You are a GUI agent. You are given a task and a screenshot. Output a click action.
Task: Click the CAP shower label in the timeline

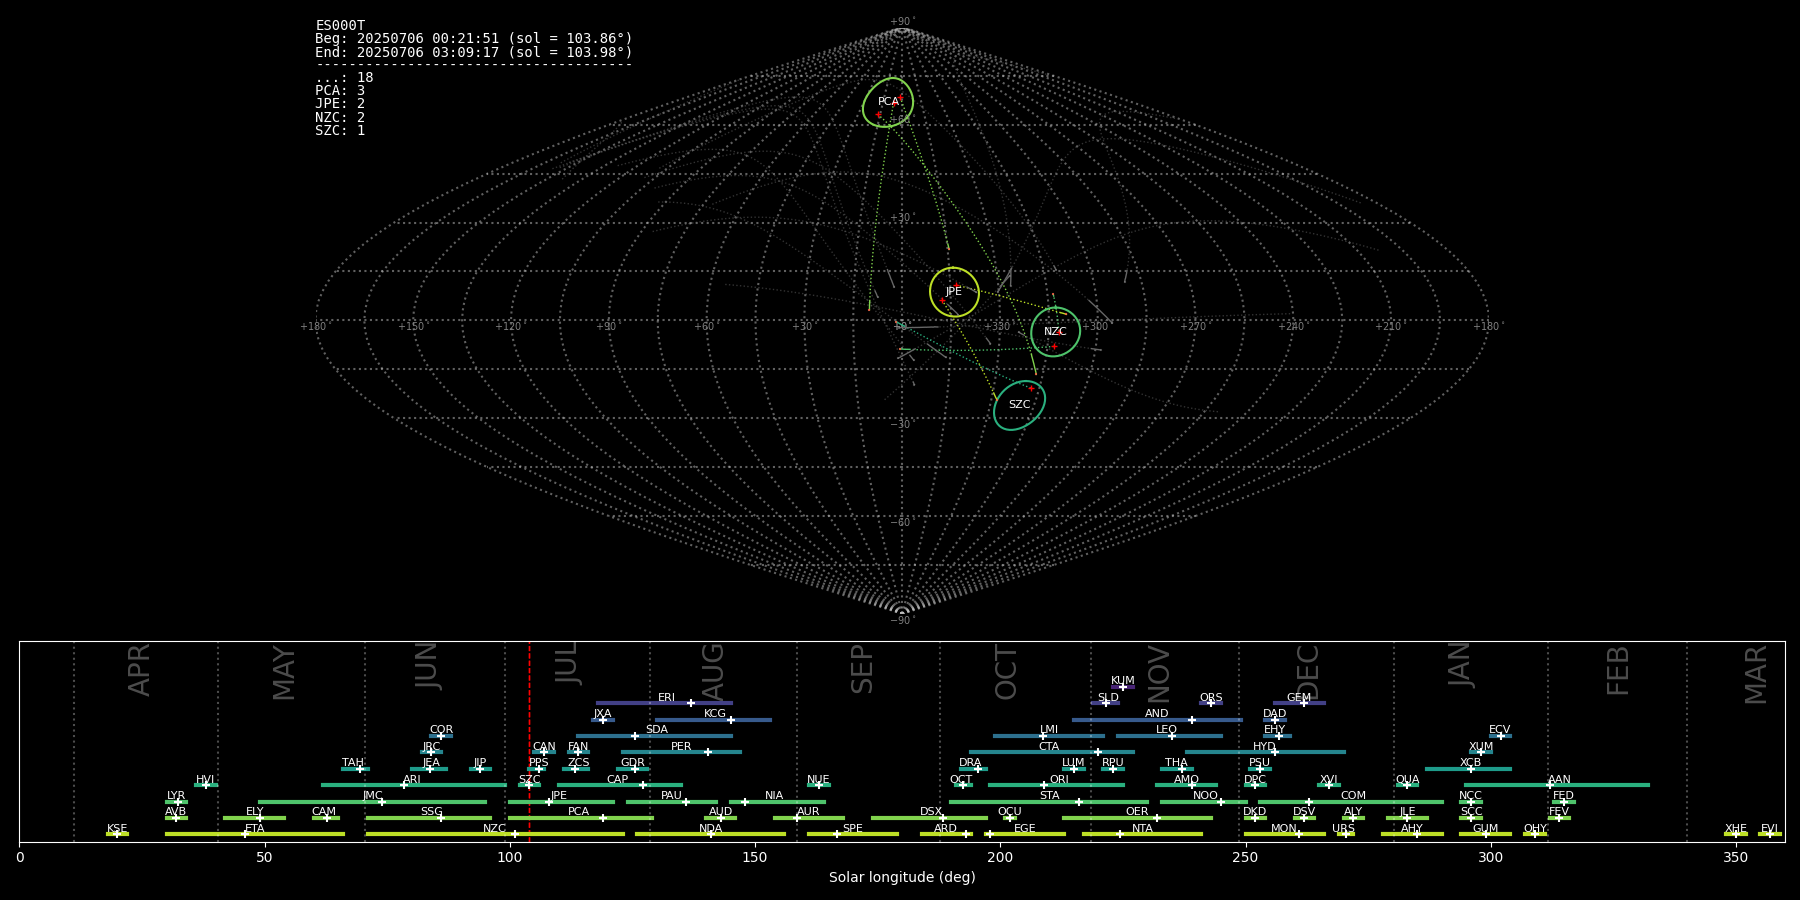(617, 779)
